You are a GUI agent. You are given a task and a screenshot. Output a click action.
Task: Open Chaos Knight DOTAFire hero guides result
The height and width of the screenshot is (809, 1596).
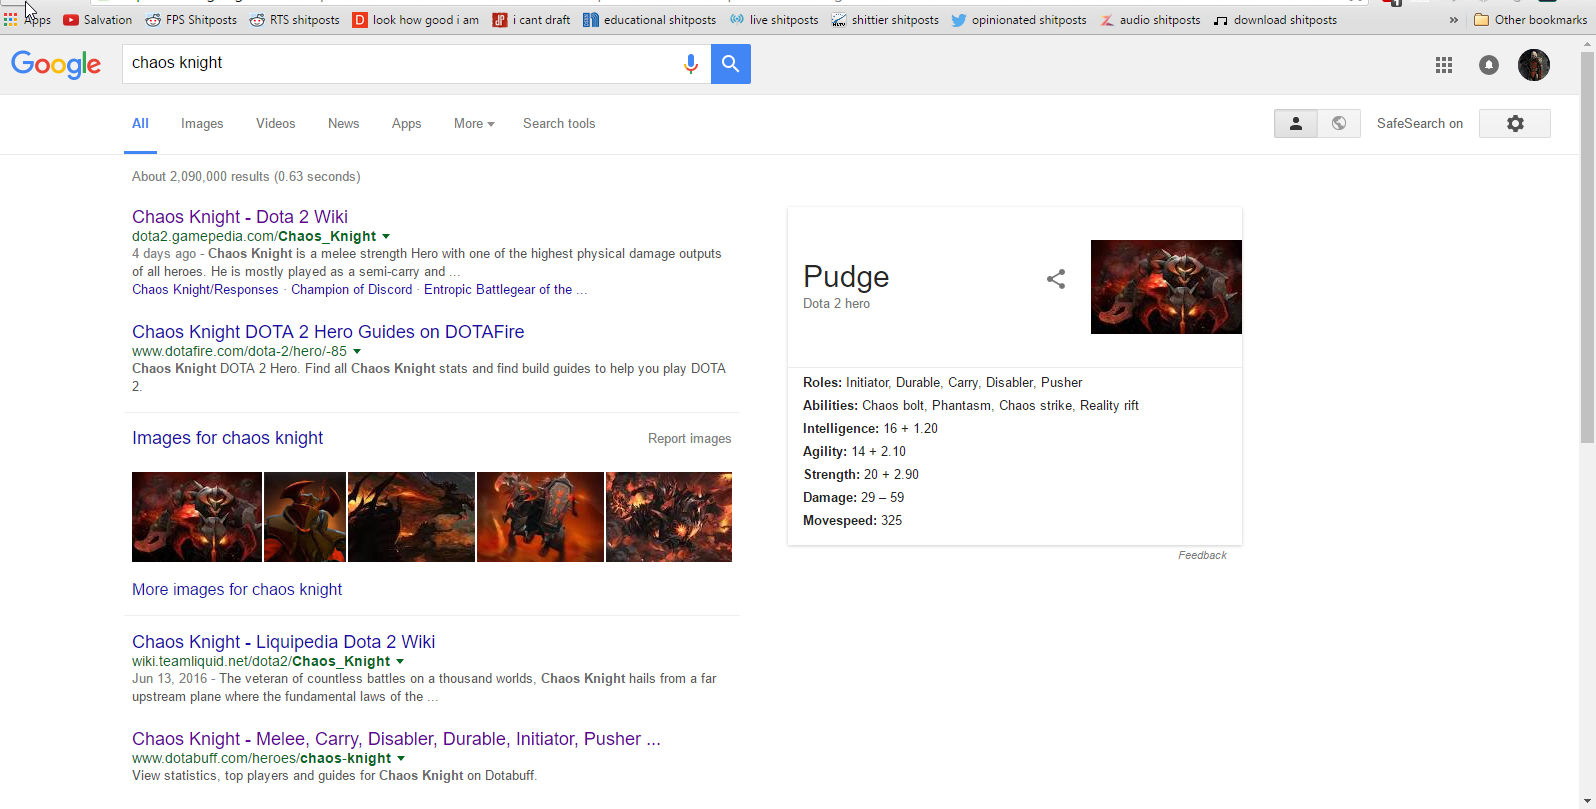328,332
